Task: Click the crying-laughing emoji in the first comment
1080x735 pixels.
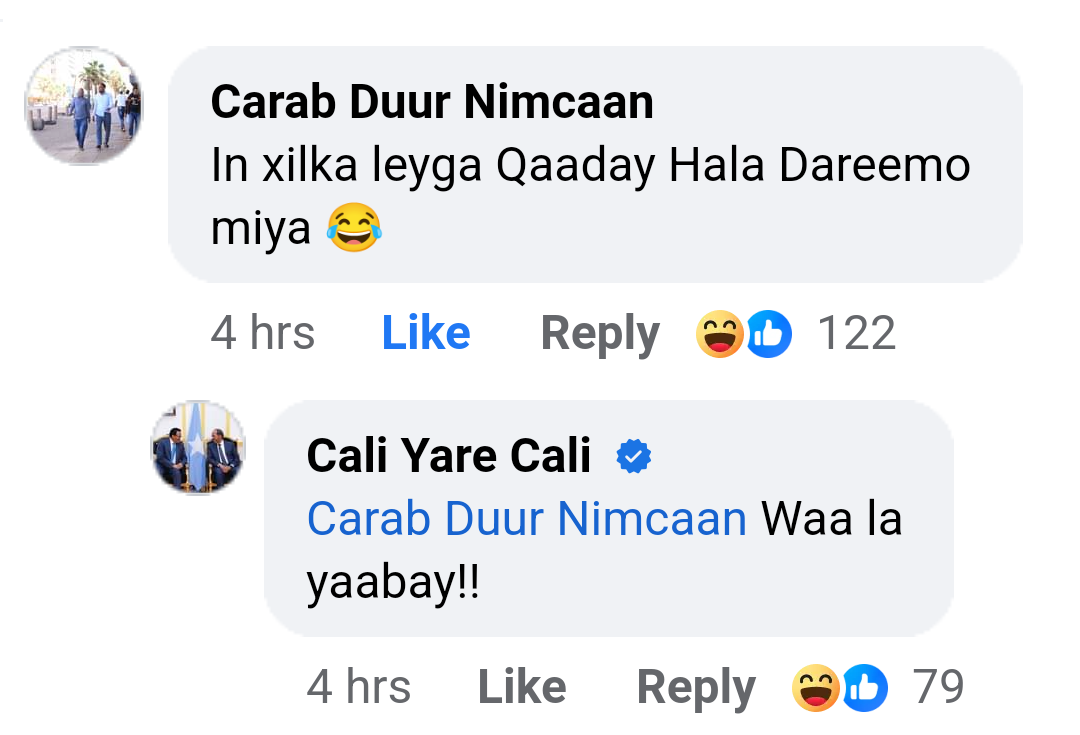Action: (353, 230)
